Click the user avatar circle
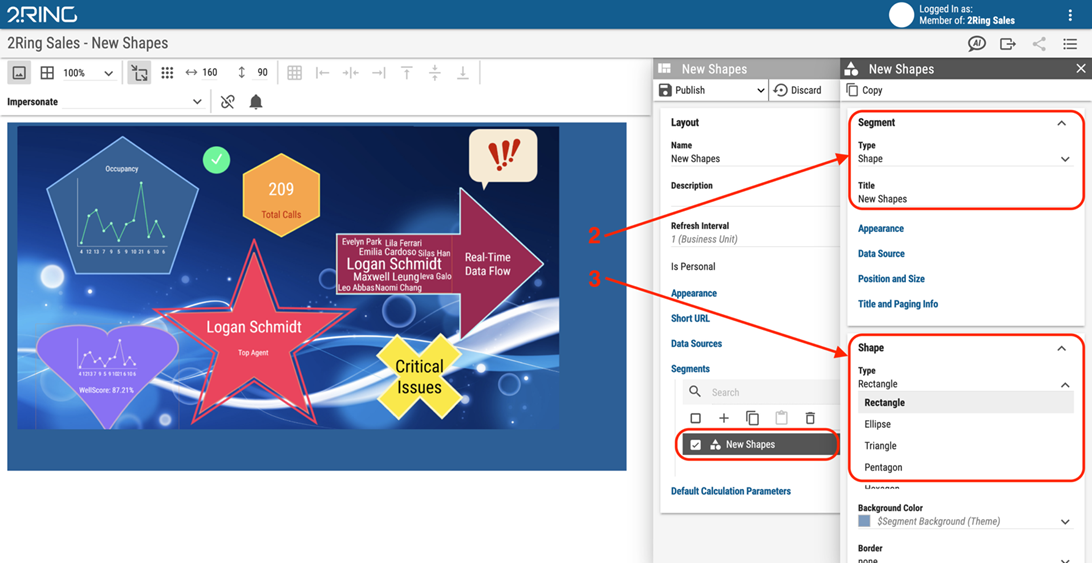Viewport: 1092px width, 563px height. click(901, 15)
